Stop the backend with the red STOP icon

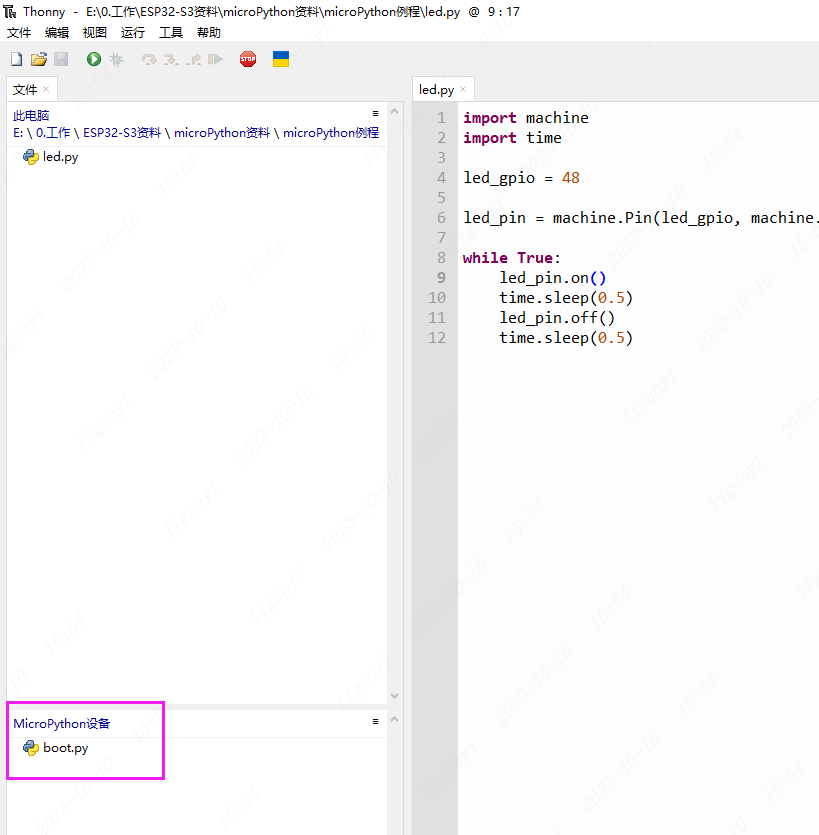point(248,59)
